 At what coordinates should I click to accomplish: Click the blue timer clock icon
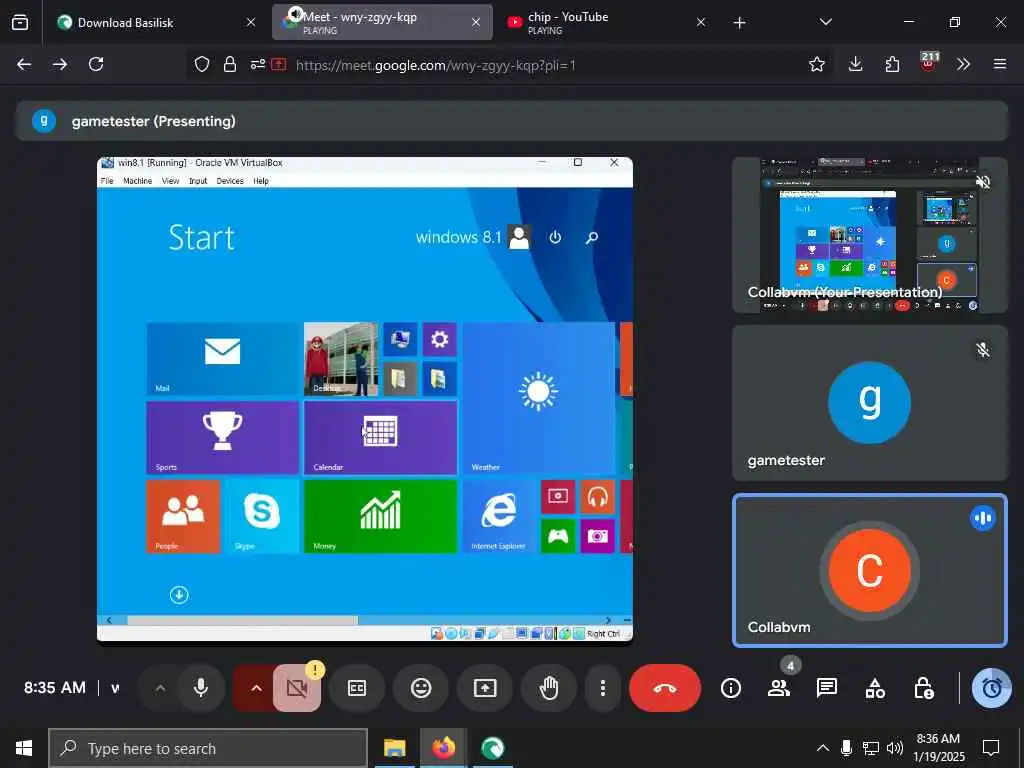click(x=991, y=688)
